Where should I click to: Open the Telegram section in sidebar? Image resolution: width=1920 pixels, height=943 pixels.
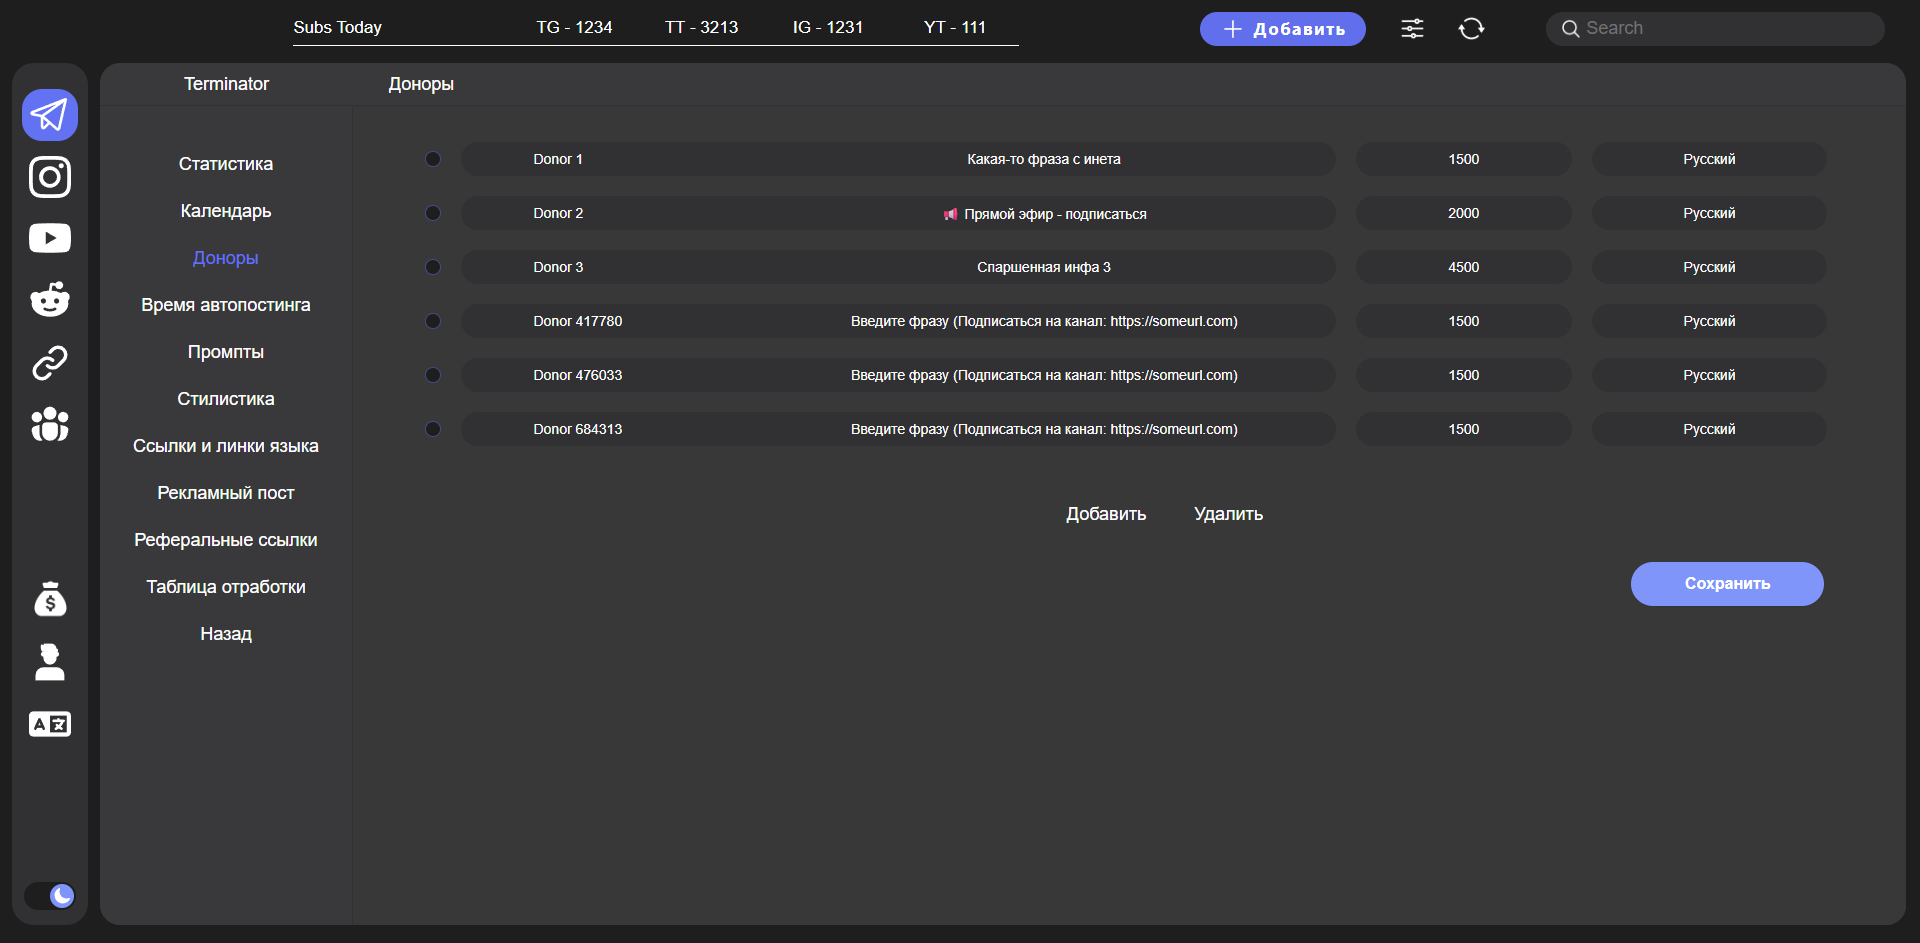point(50,115)
